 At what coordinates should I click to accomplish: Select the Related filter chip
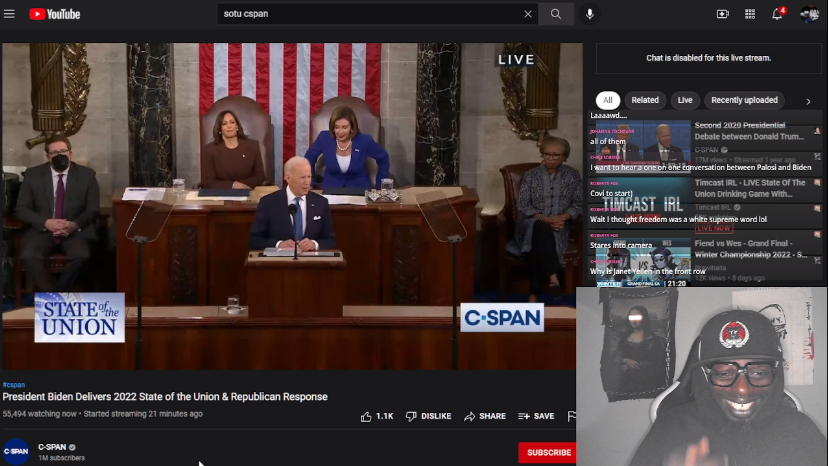pyautogui.click(x=645, y=100)
